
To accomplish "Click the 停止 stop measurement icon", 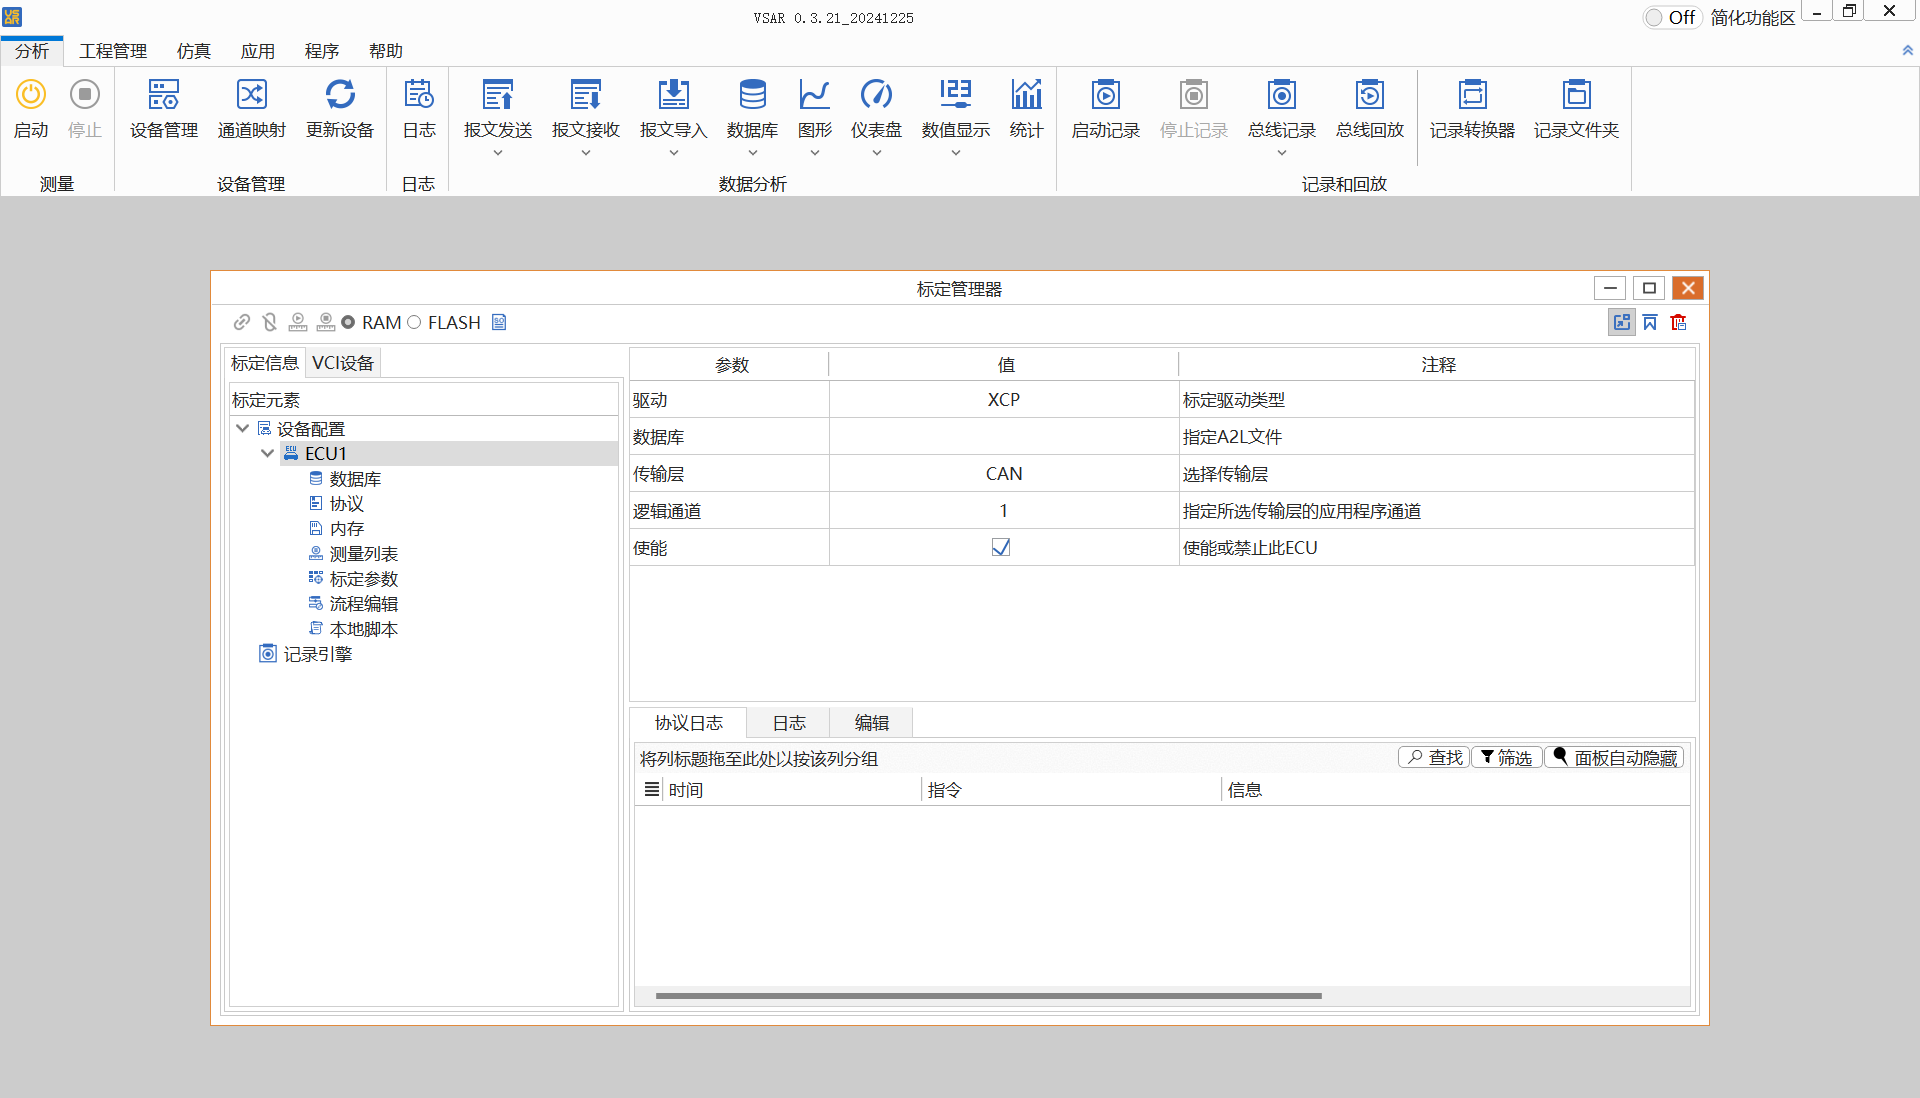I will (x=85, y=95).
